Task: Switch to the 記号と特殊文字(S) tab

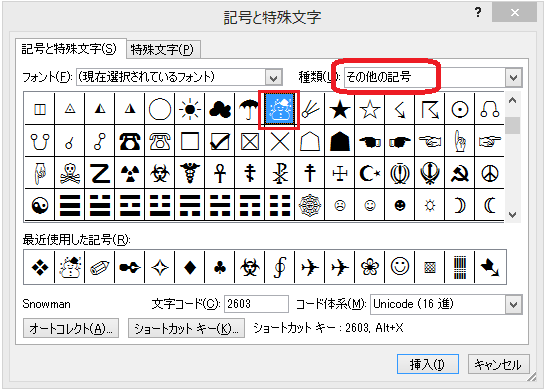Action: tap(70, 49)
